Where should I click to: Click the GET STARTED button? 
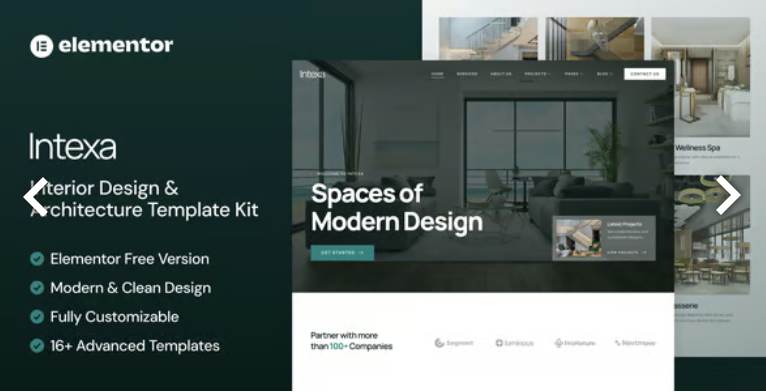[x=342, y=253]
